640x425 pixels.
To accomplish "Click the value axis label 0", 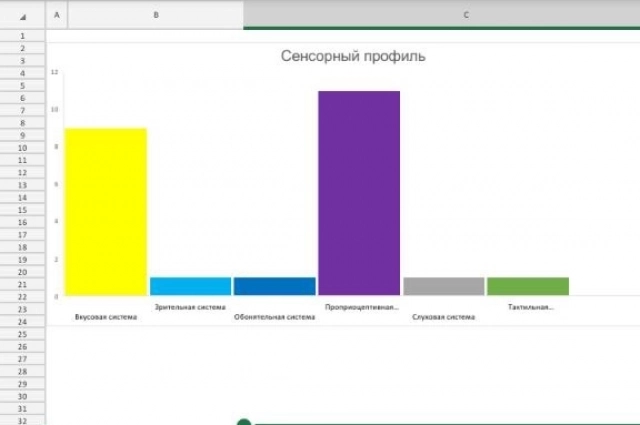I will pos(56,296).
